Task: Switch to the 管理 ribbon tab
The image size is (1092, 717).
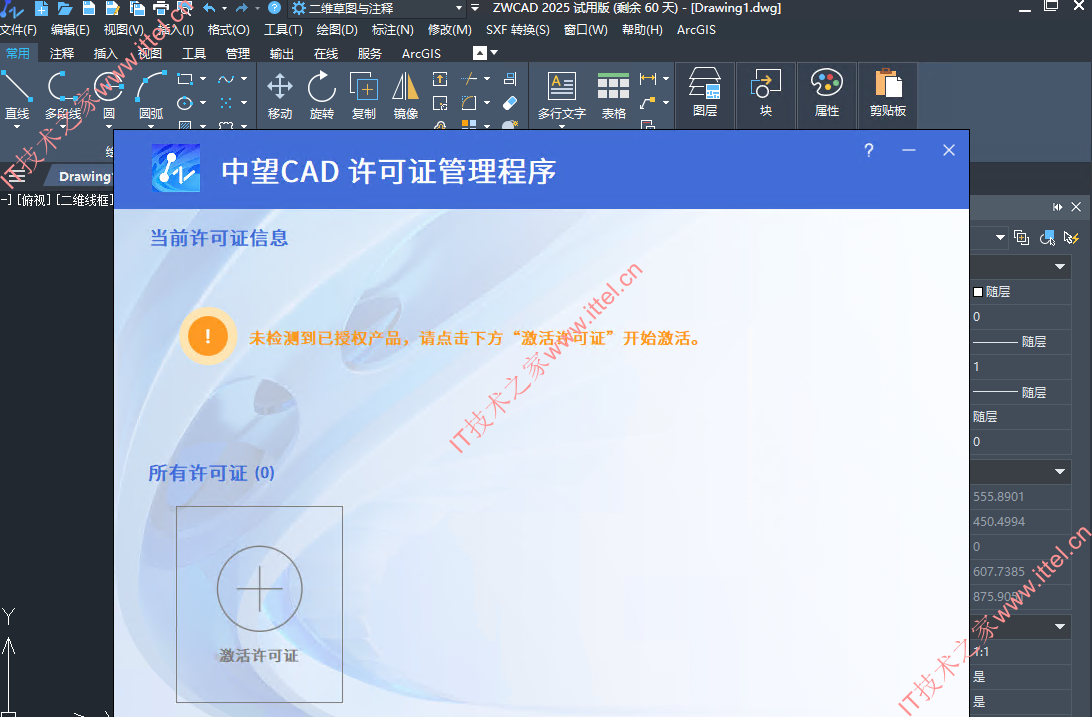Action: click(237, 54)
